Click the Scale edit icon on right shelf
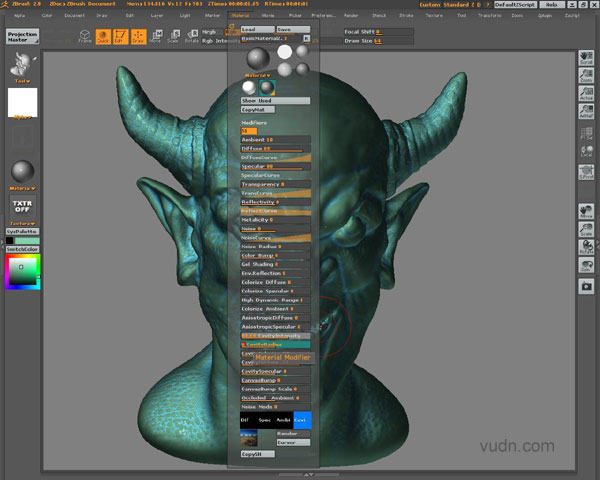Screen dimensions: 600x480 586,229
